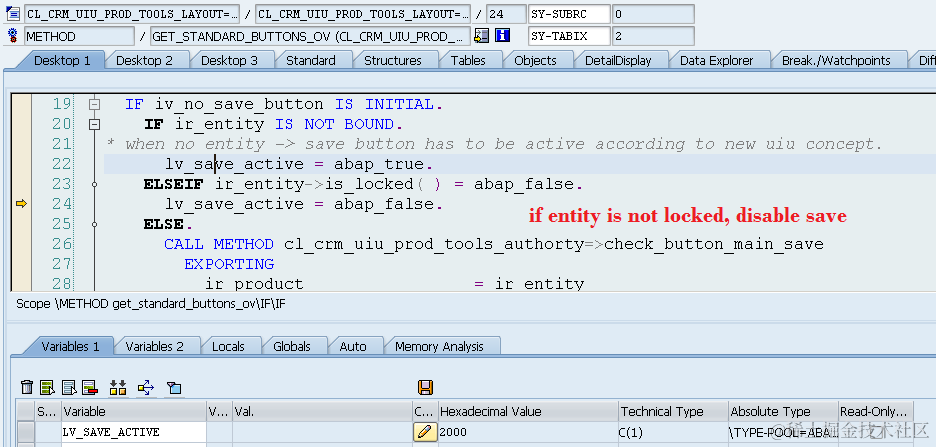Click the gray list icon after green one
This screenshot has width=936, height=447.
click(x=69, y=387)
